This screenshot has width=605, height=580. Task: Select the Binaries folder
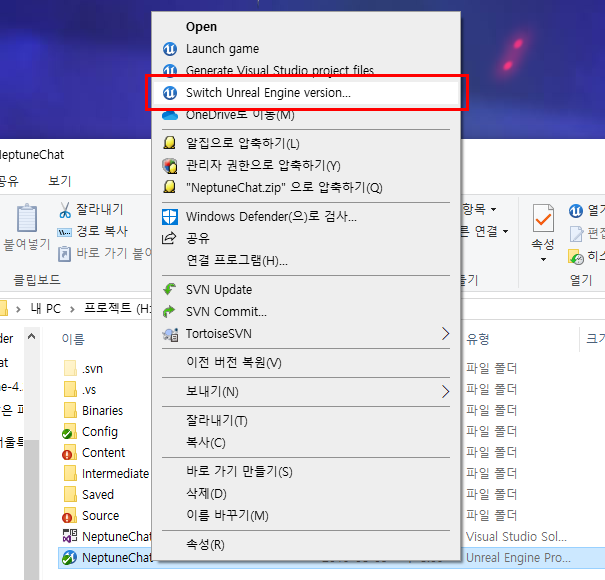(93, 410)
